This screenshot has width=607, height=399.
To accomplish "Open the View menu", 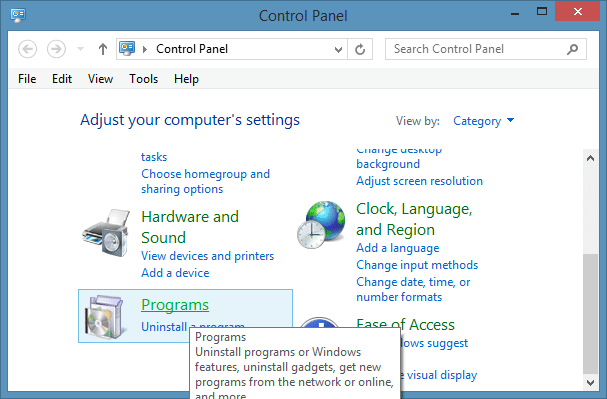I will pyautogui.click(x=100, y=79).
